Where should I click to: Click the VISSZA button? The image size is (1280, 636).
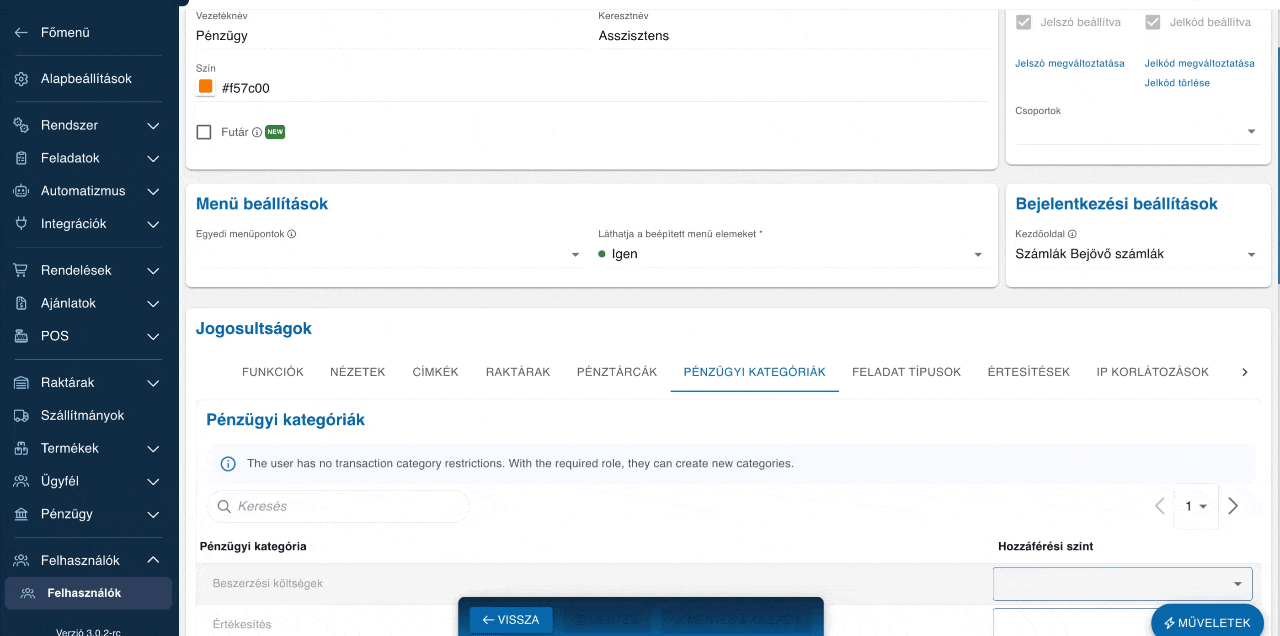[x=511, y=620]
